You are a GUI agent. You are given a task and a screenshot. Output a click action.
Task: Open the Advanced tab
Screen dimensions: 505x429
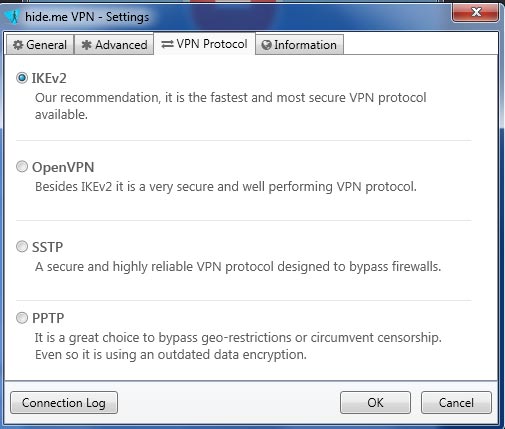pos(114,44)
